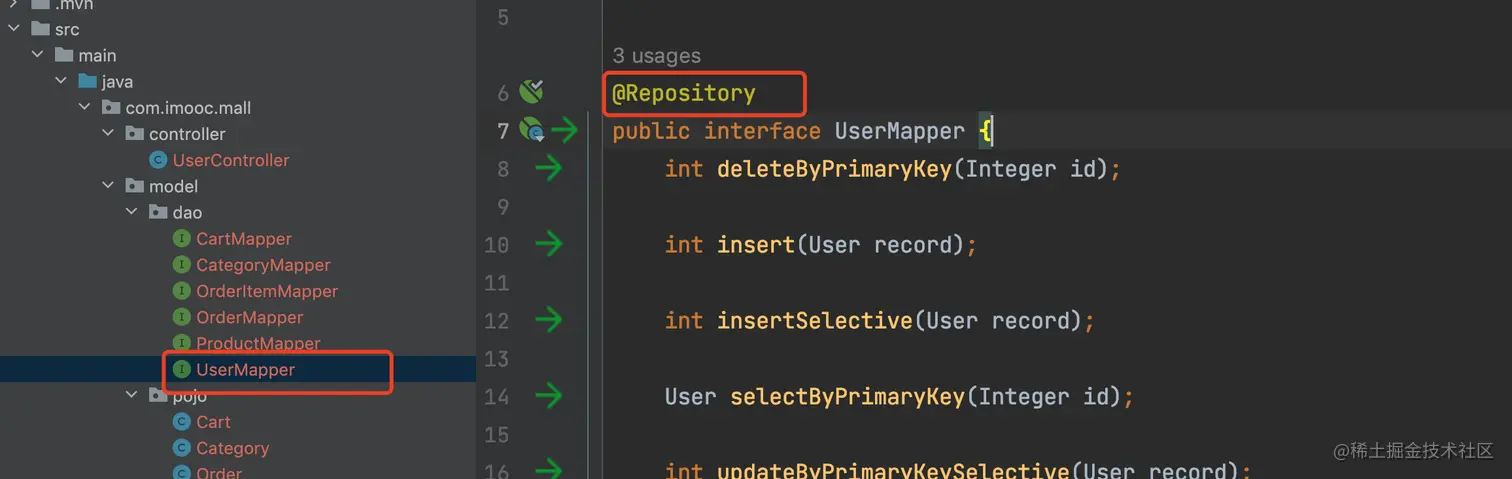Image resolution: width=1512 pixels, height=479 pixels.
Task: Click the deleteByPrimaryKey method name
Action: coord(835,169)
